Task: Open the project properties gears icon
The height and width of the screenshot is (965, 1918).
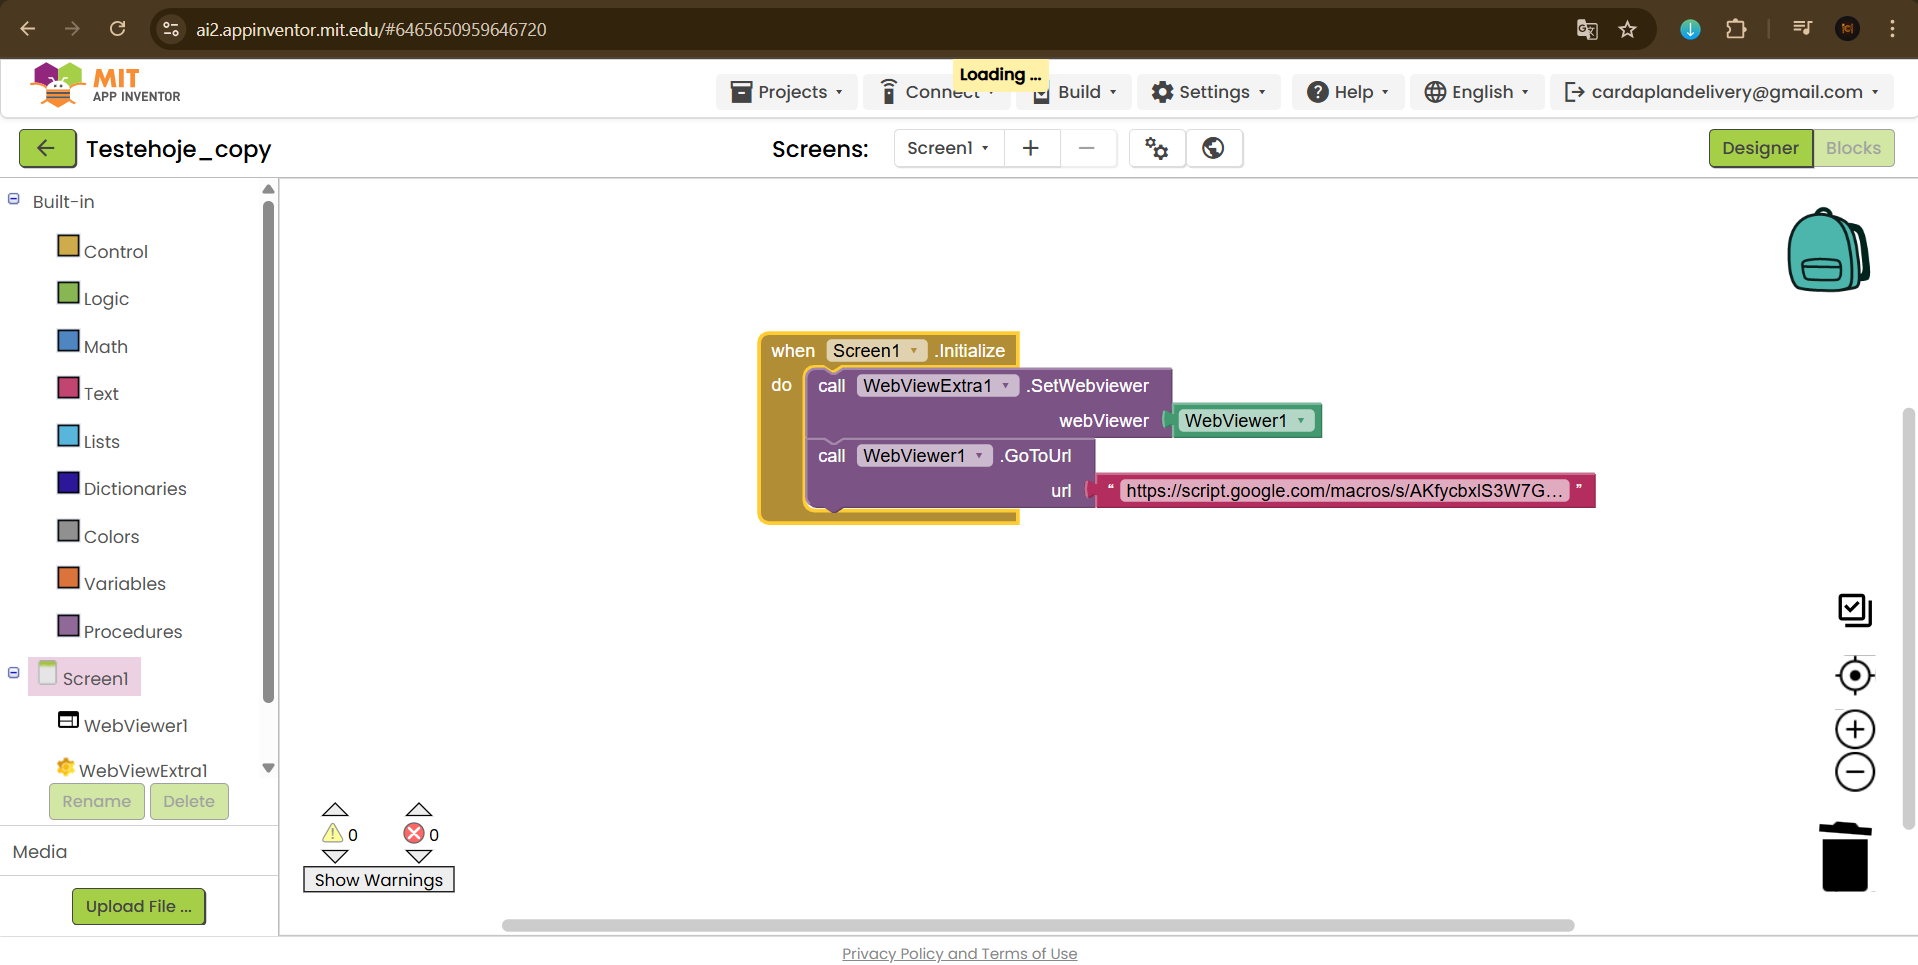Action: [1157, 149]
